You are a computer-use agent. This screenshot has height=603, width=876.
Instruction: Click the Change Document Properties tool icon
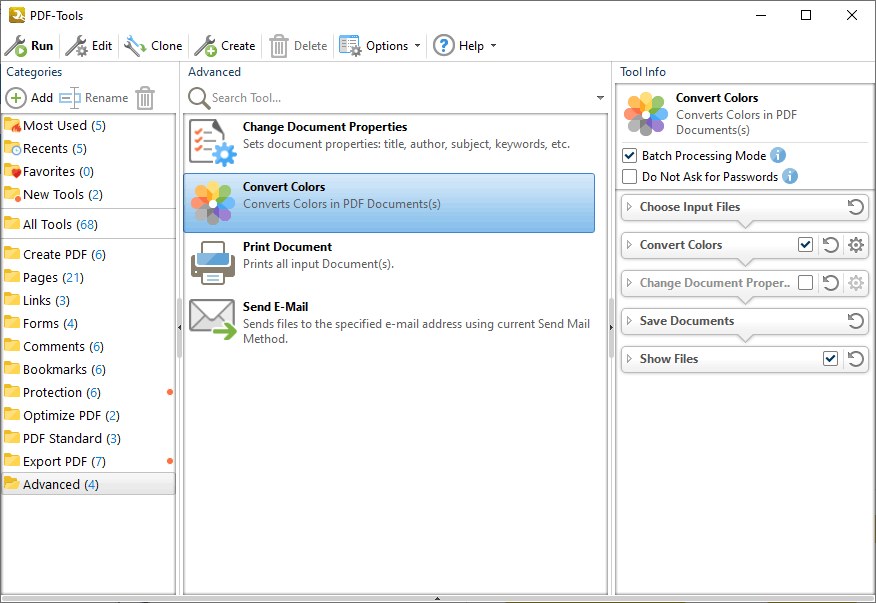212,143
